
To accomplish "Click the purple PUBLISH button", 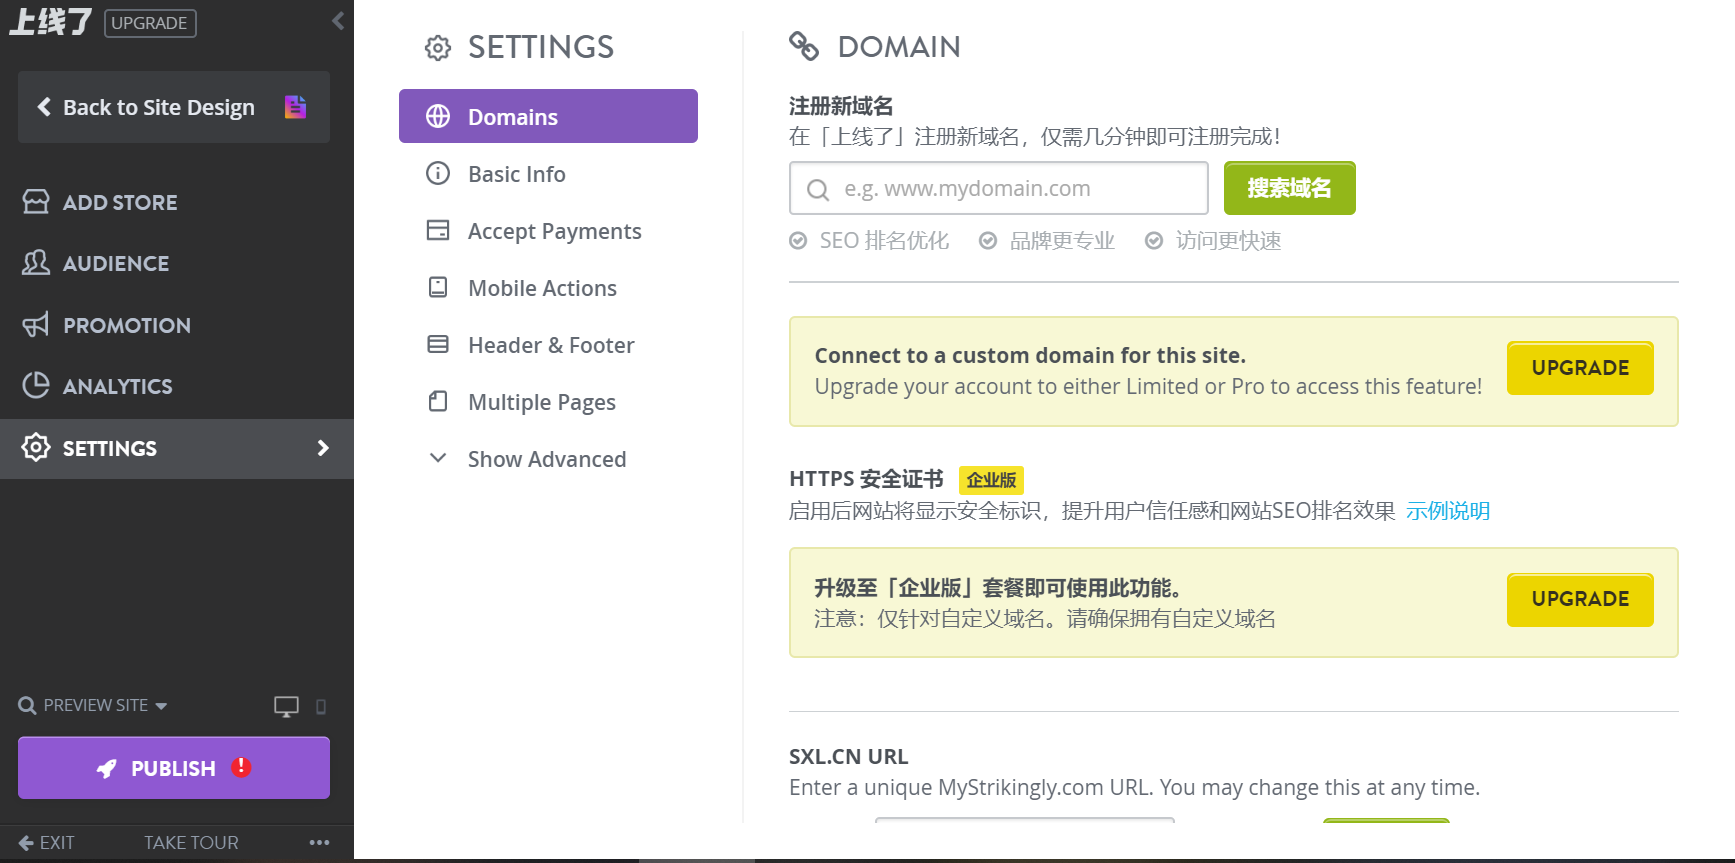I will point(174,768).
